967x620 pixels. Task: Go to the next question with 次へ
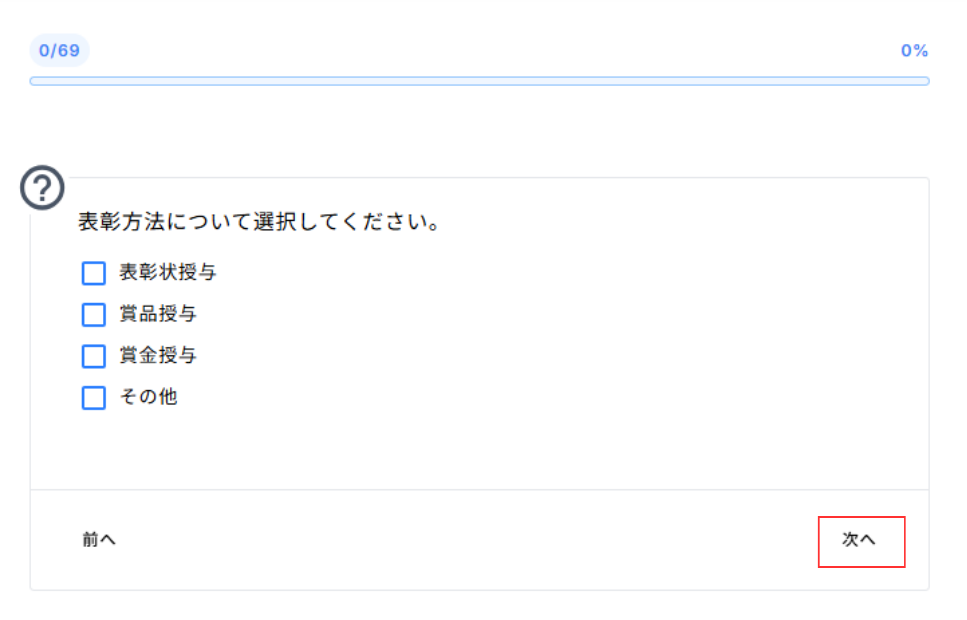coord(861,541)
